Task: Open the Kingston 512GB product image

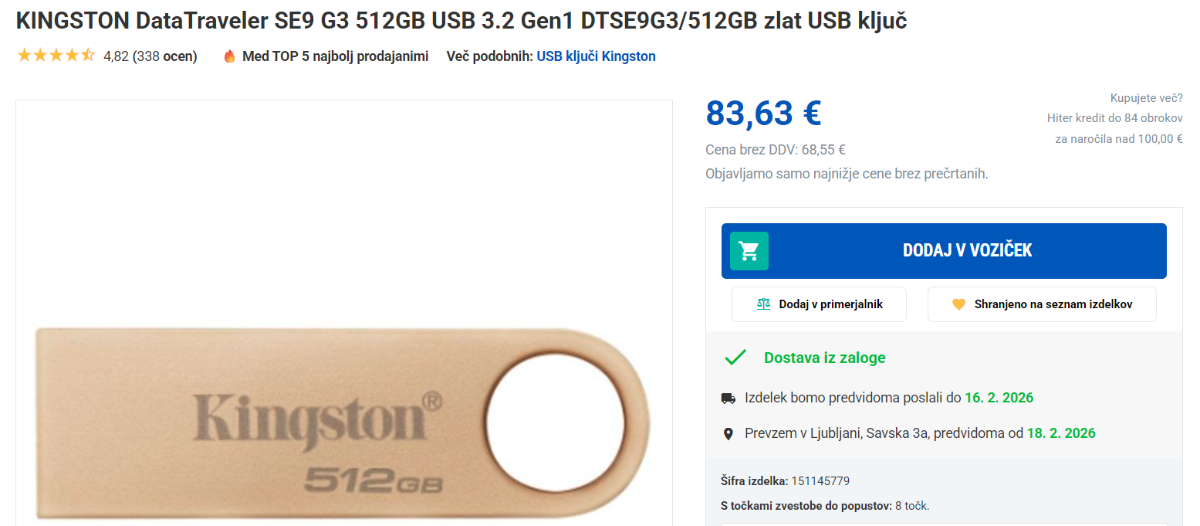Action: point(344,410)
